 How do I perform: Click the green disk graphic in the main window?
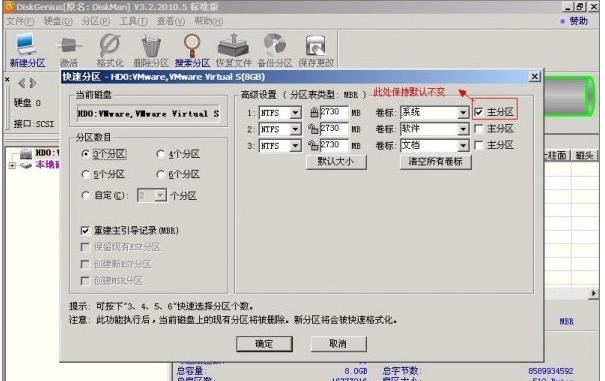pos(570,96)
